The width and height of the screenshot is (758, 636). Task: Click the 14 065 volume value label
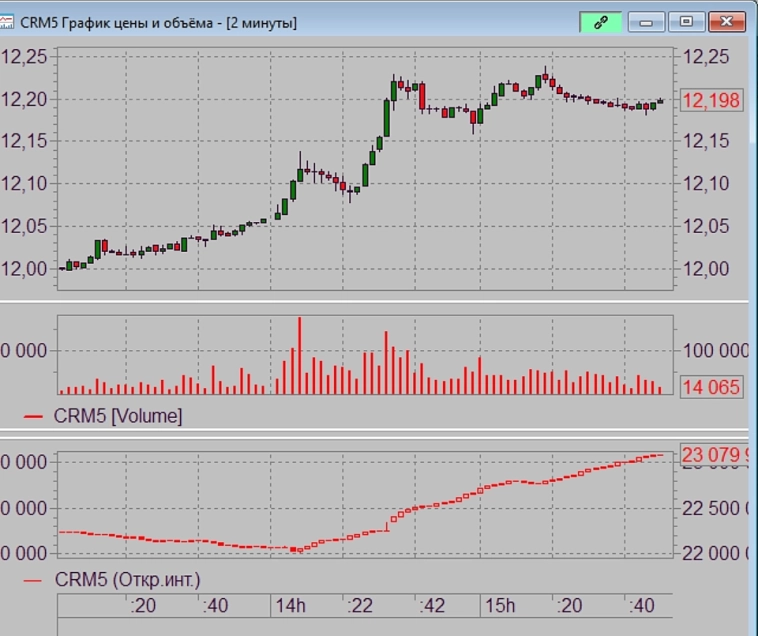[x=711, y=388]
